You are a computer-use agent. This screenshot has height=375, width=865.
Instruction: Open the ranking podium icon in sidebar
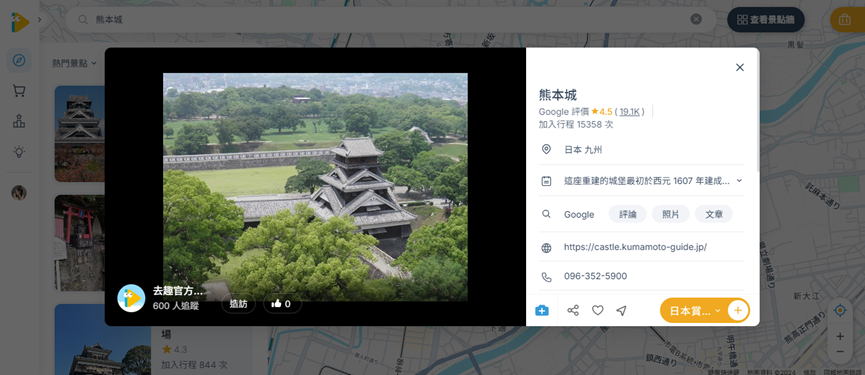pos(19,121)
